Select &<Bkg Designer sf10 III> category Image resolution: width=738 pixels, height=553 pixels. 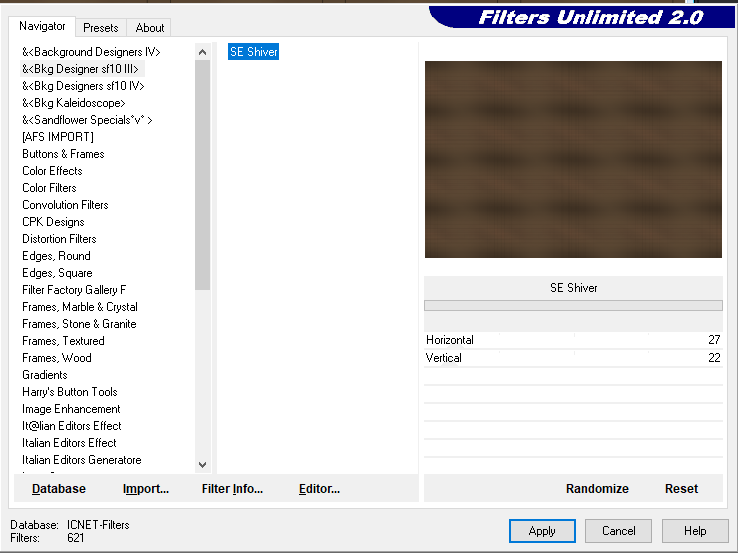pos(80,69)
